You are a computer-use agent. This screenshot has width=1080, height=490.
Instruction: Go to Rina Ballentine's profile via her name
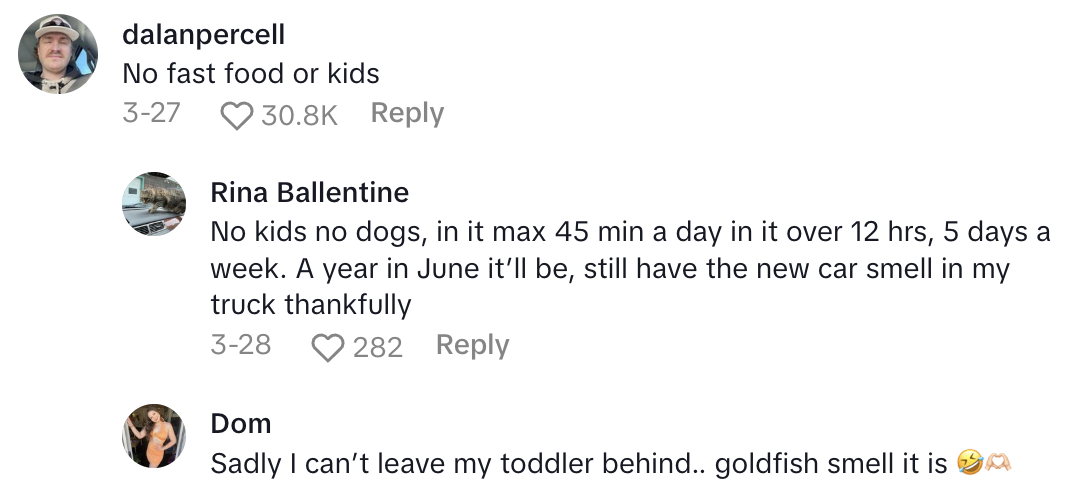coord(309,191)
